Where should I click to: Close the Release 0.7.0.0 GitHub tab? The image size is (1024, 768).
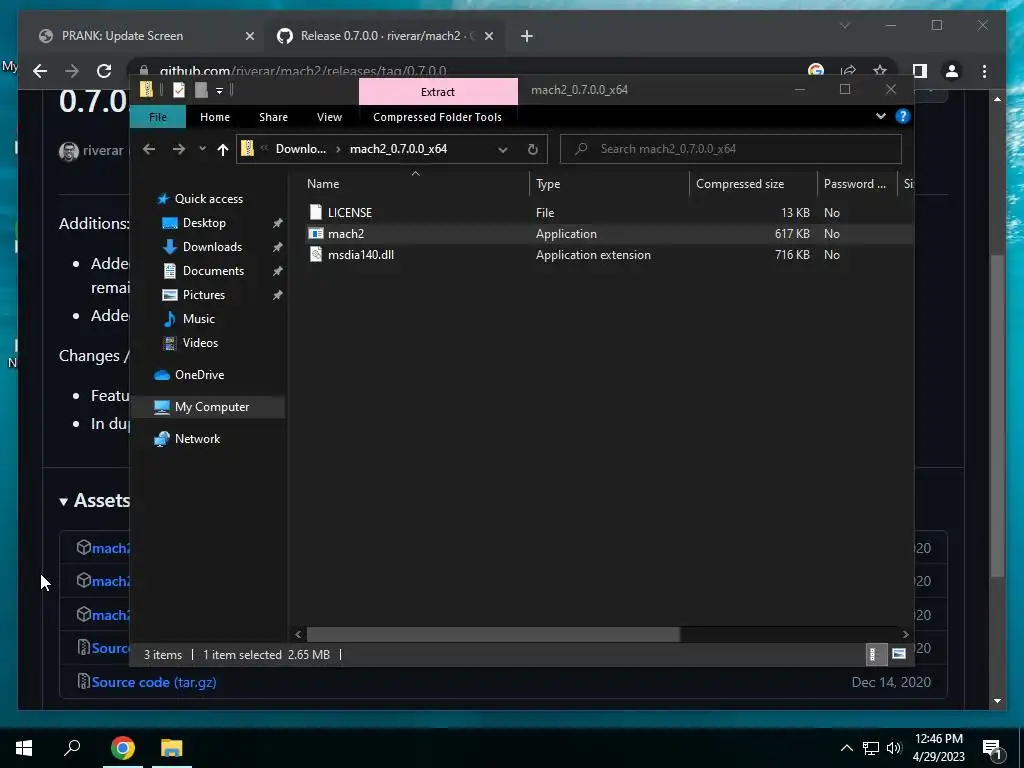click(x=489, y=36)
